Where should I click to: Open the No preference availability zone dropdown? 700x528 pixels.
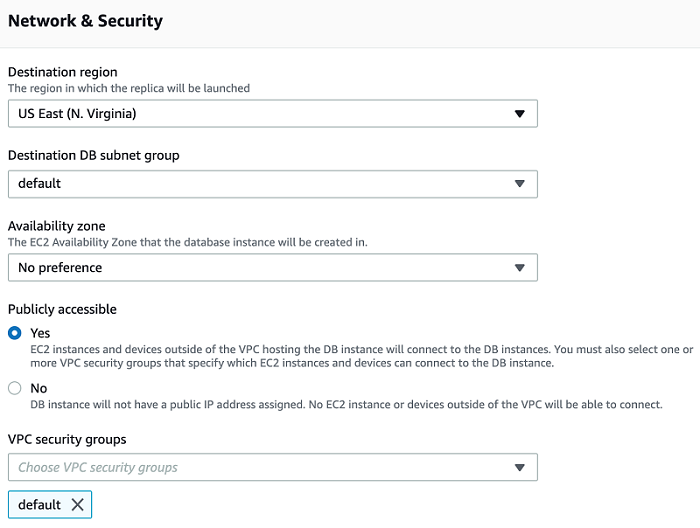click(272, 268)
